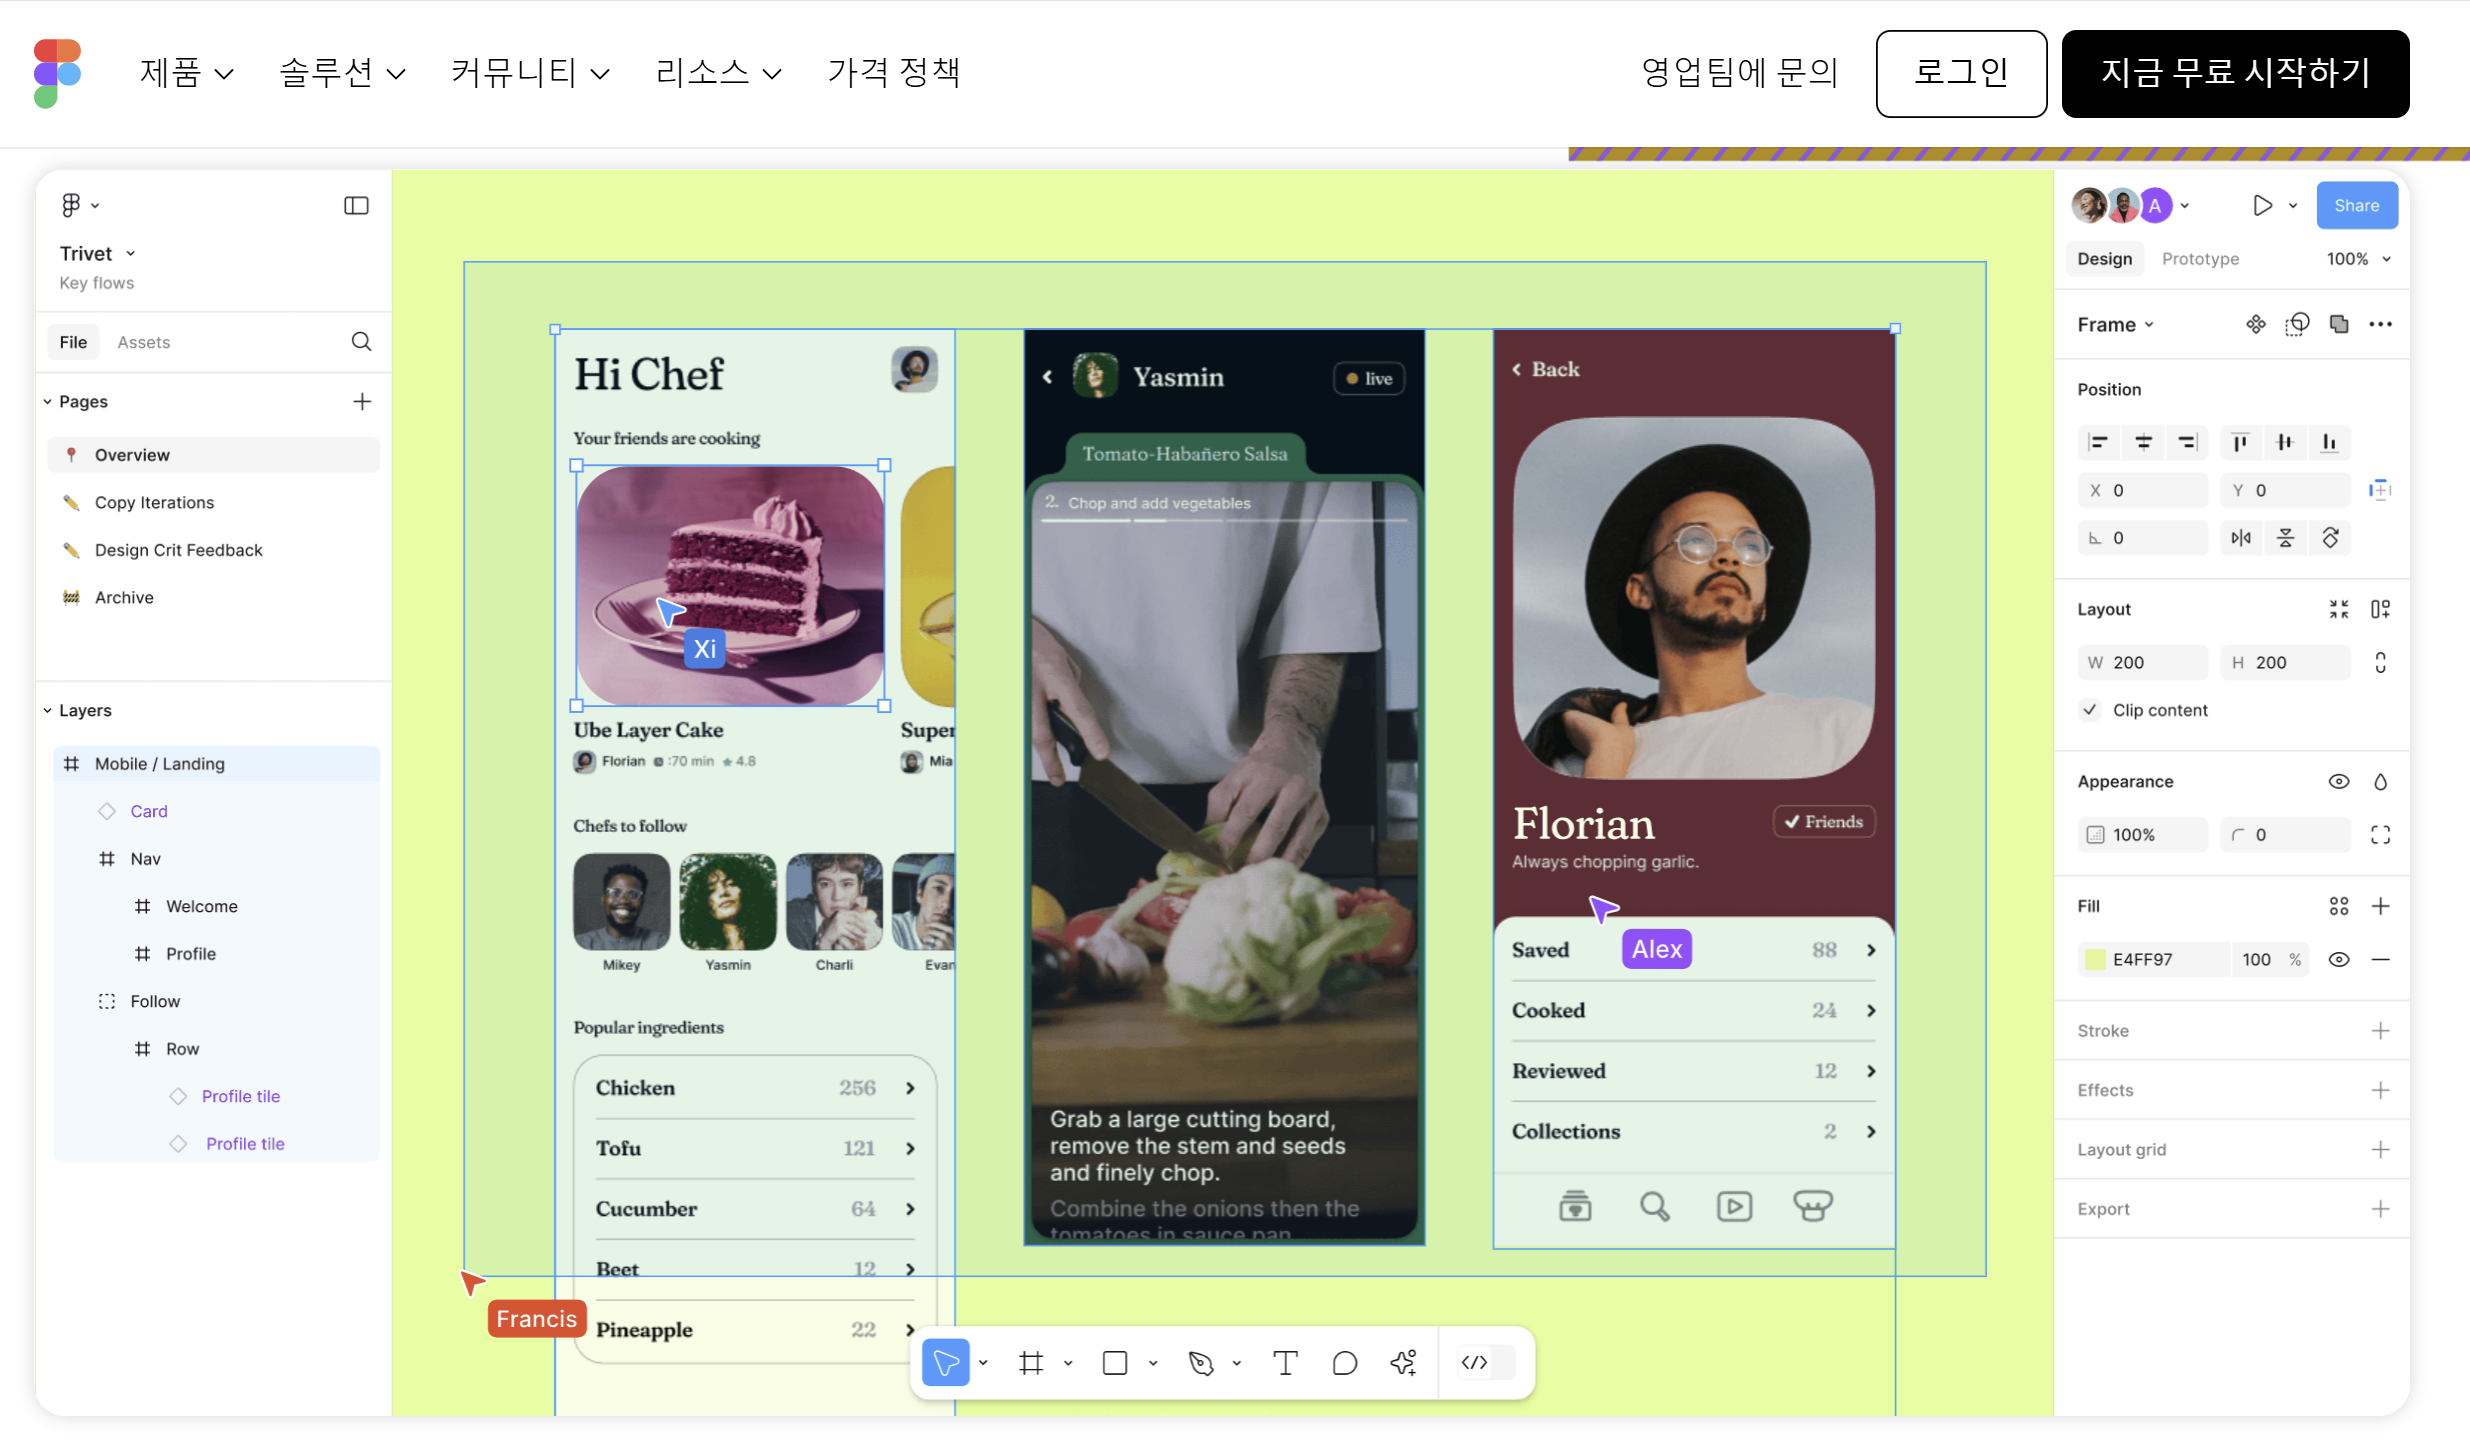
Task: Click the auto layout icon in Layout
Action: pyautogui.click(x=2381, y=609)
